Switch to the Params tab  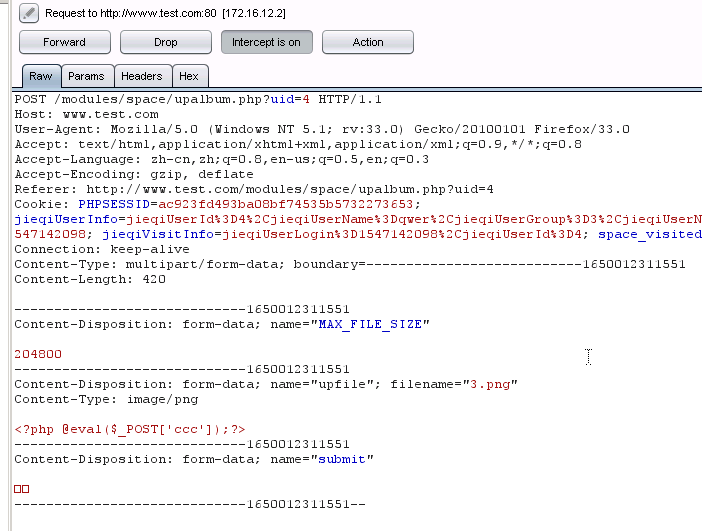(86, 76)
